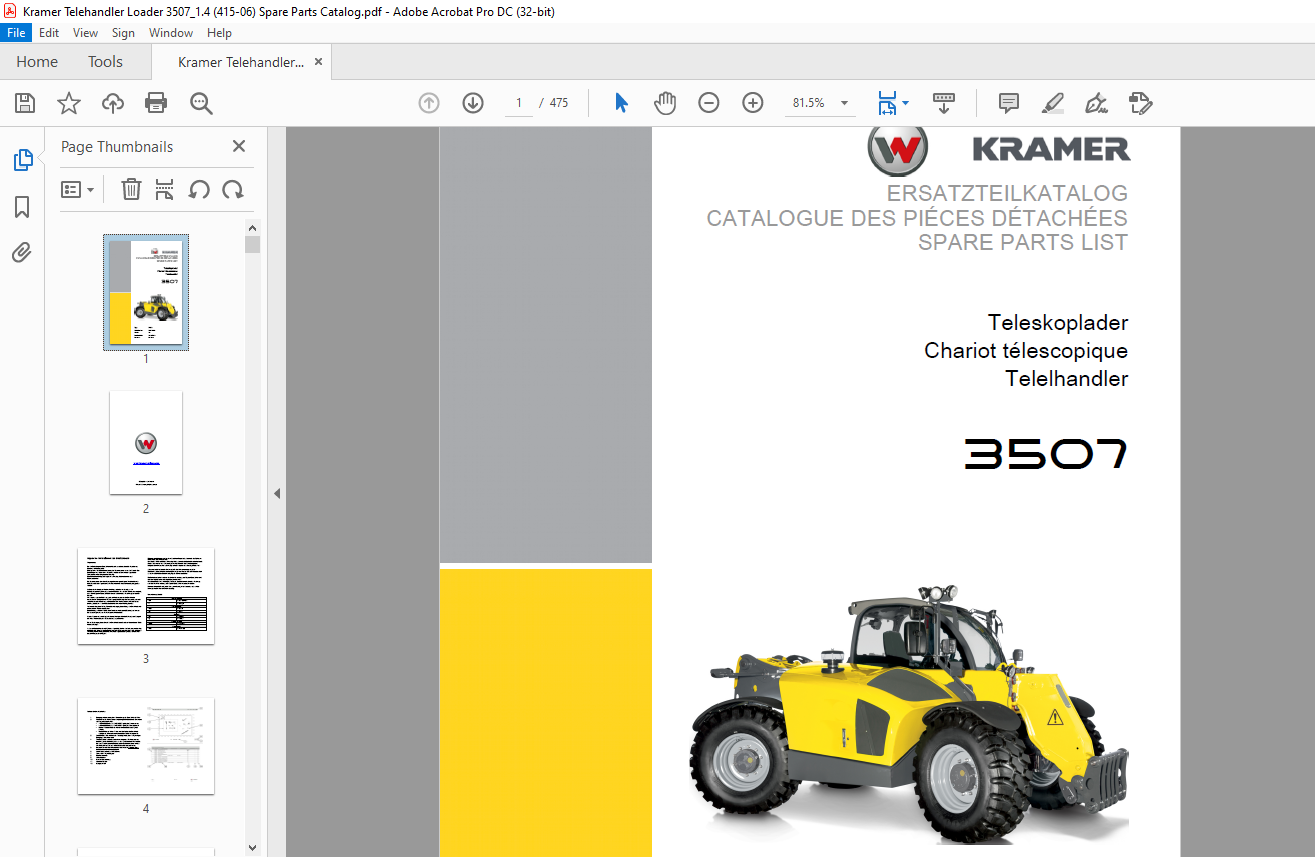Click the "Page Thumbnails" panel title
Viewport: 1315px width, 857px height.
[x=117, y=147]
